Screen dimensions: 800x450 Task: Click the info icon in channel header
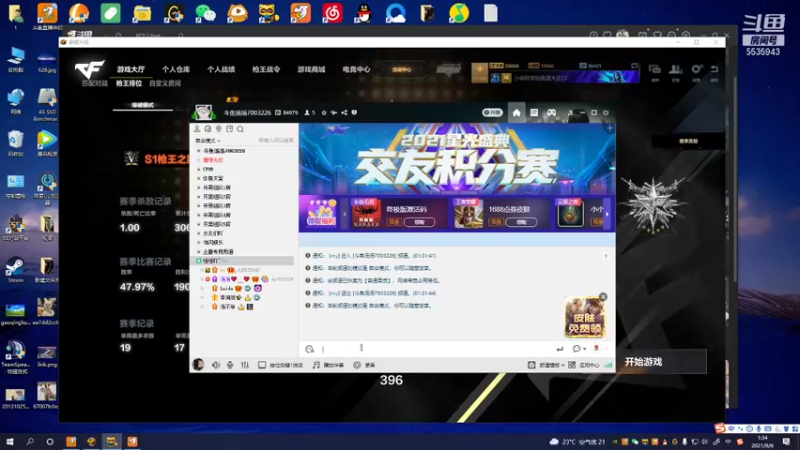[x=354, y=113]
